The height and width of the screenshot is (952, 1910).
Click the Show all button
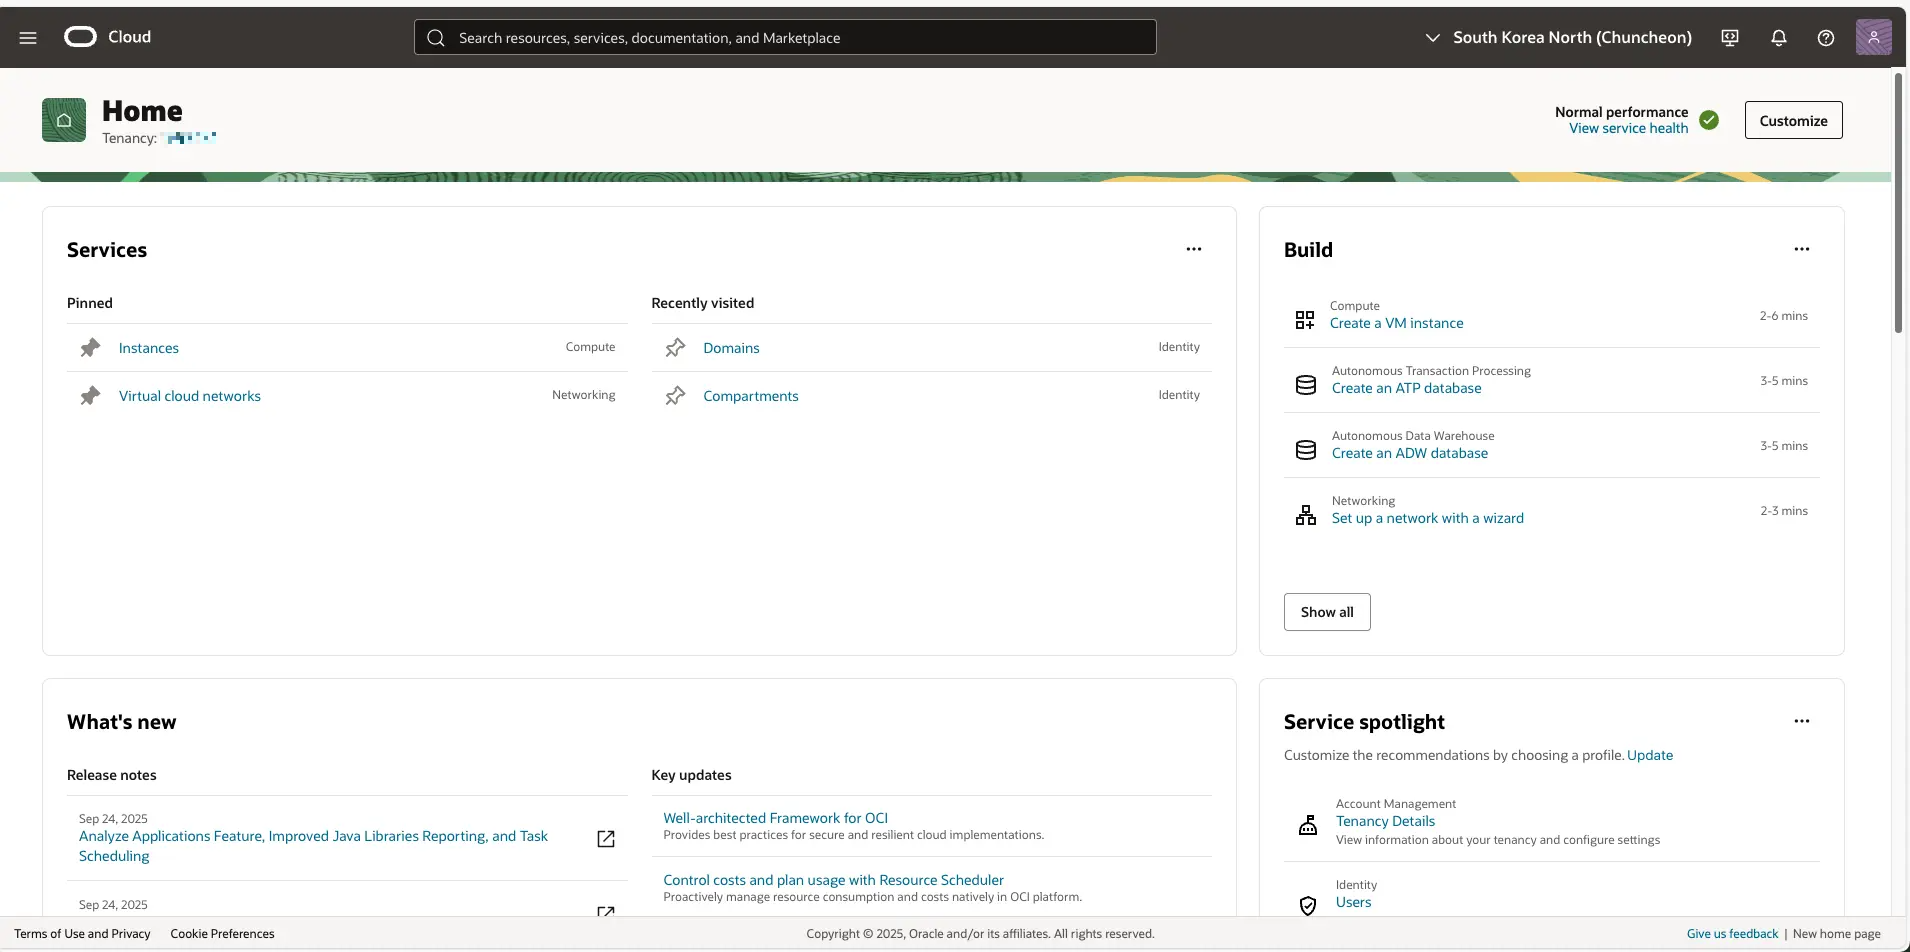(x=1327, y=612)
